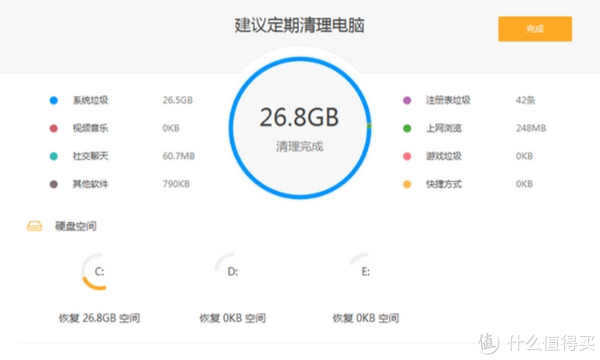Click the 其他软件 category label
This screenshot has height=360, width=600.
(90, 184)
